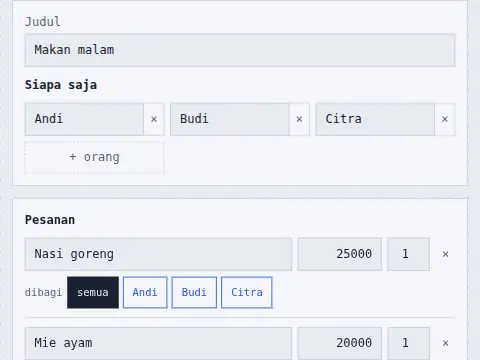The image size is (480, 360).
Task: Click the 'Pesanan' heading
Action: (x=50, y=220)
